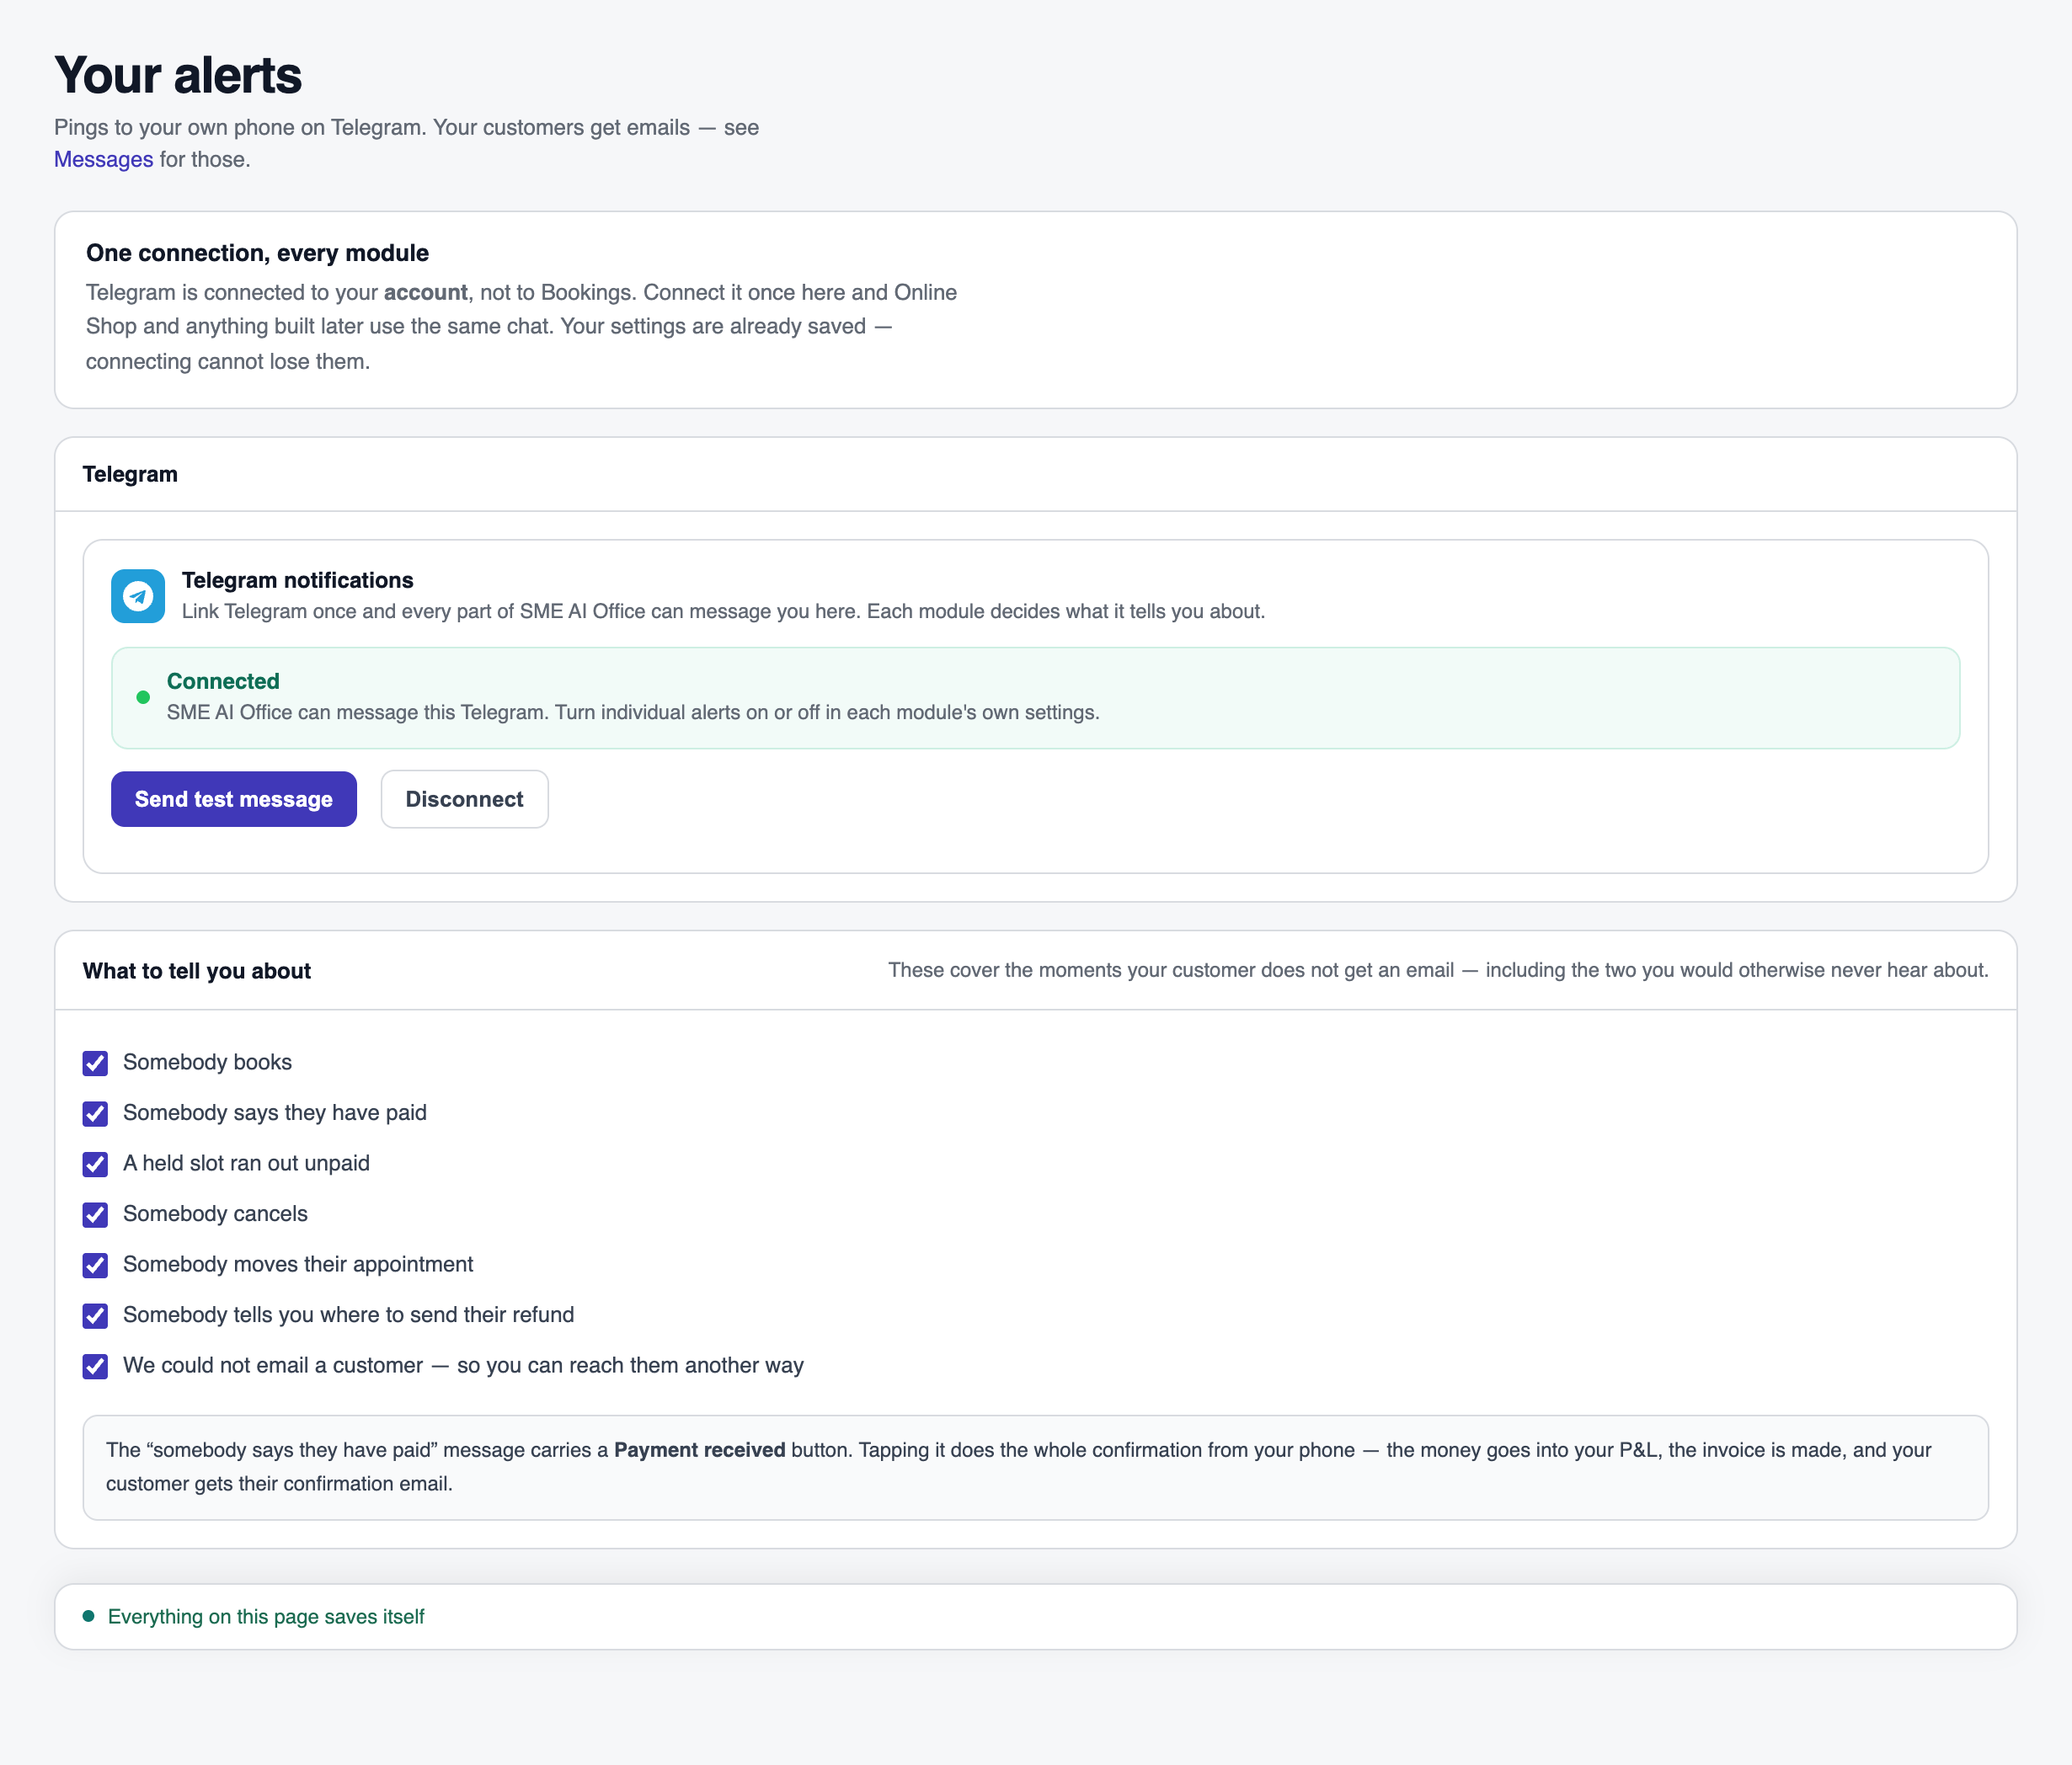Click the Telegram paper-plane icon
The width and height of the screenshot is (2072, 1765).
[138, 596]
